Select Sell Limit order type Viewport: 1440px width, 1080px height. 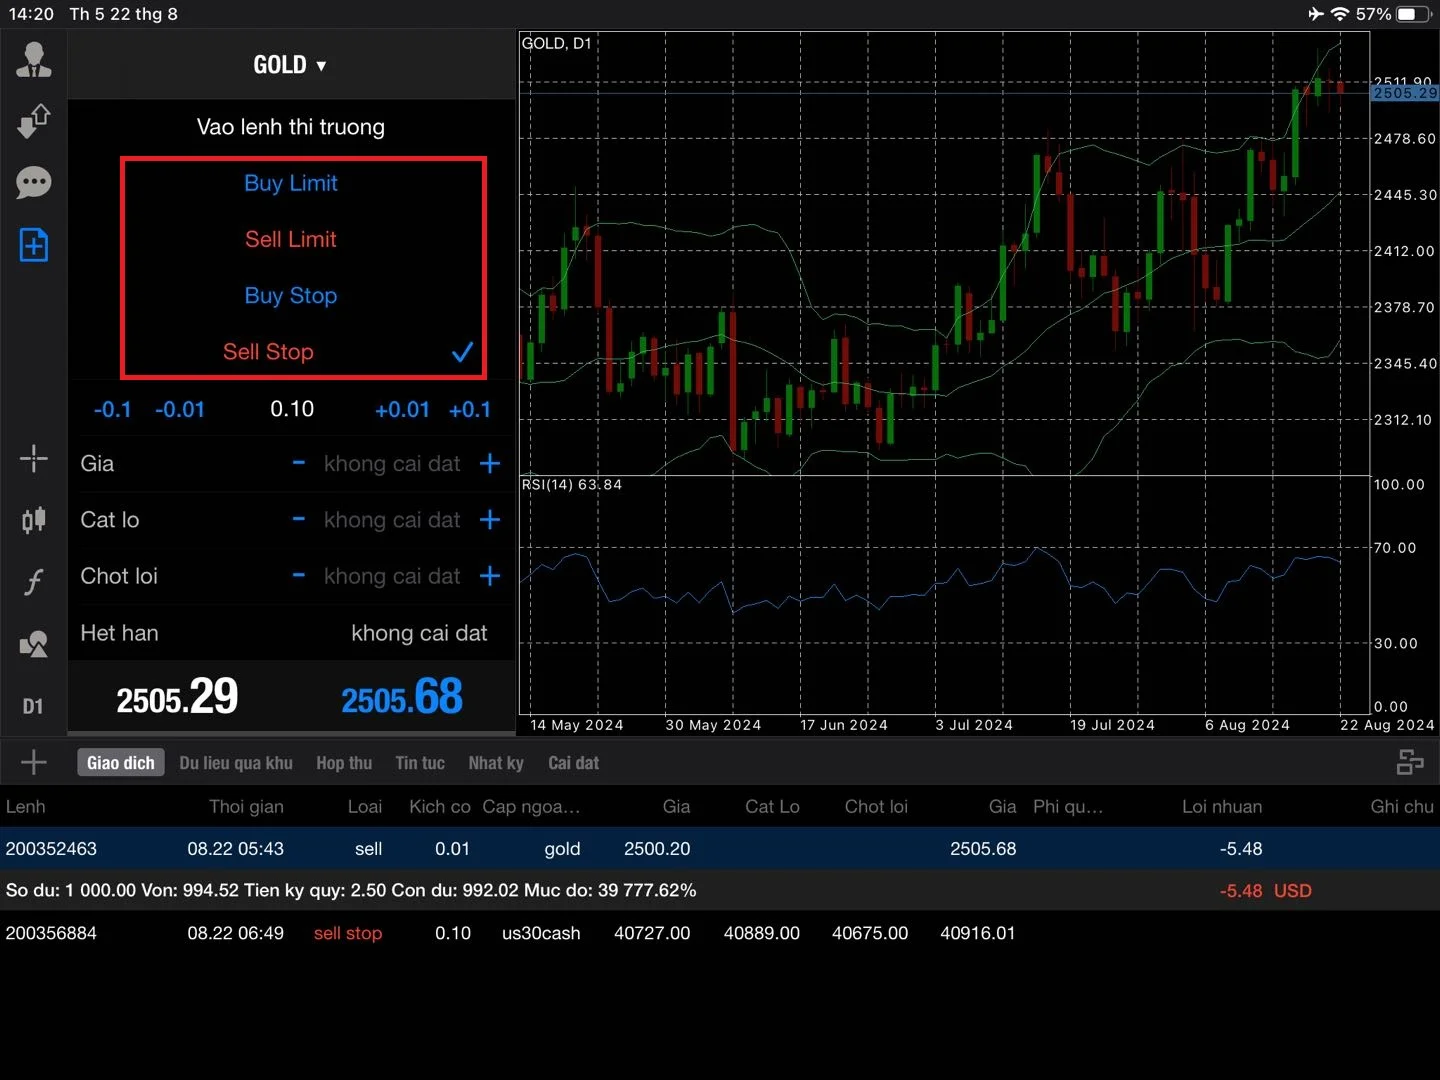click(x=291, y=239)
